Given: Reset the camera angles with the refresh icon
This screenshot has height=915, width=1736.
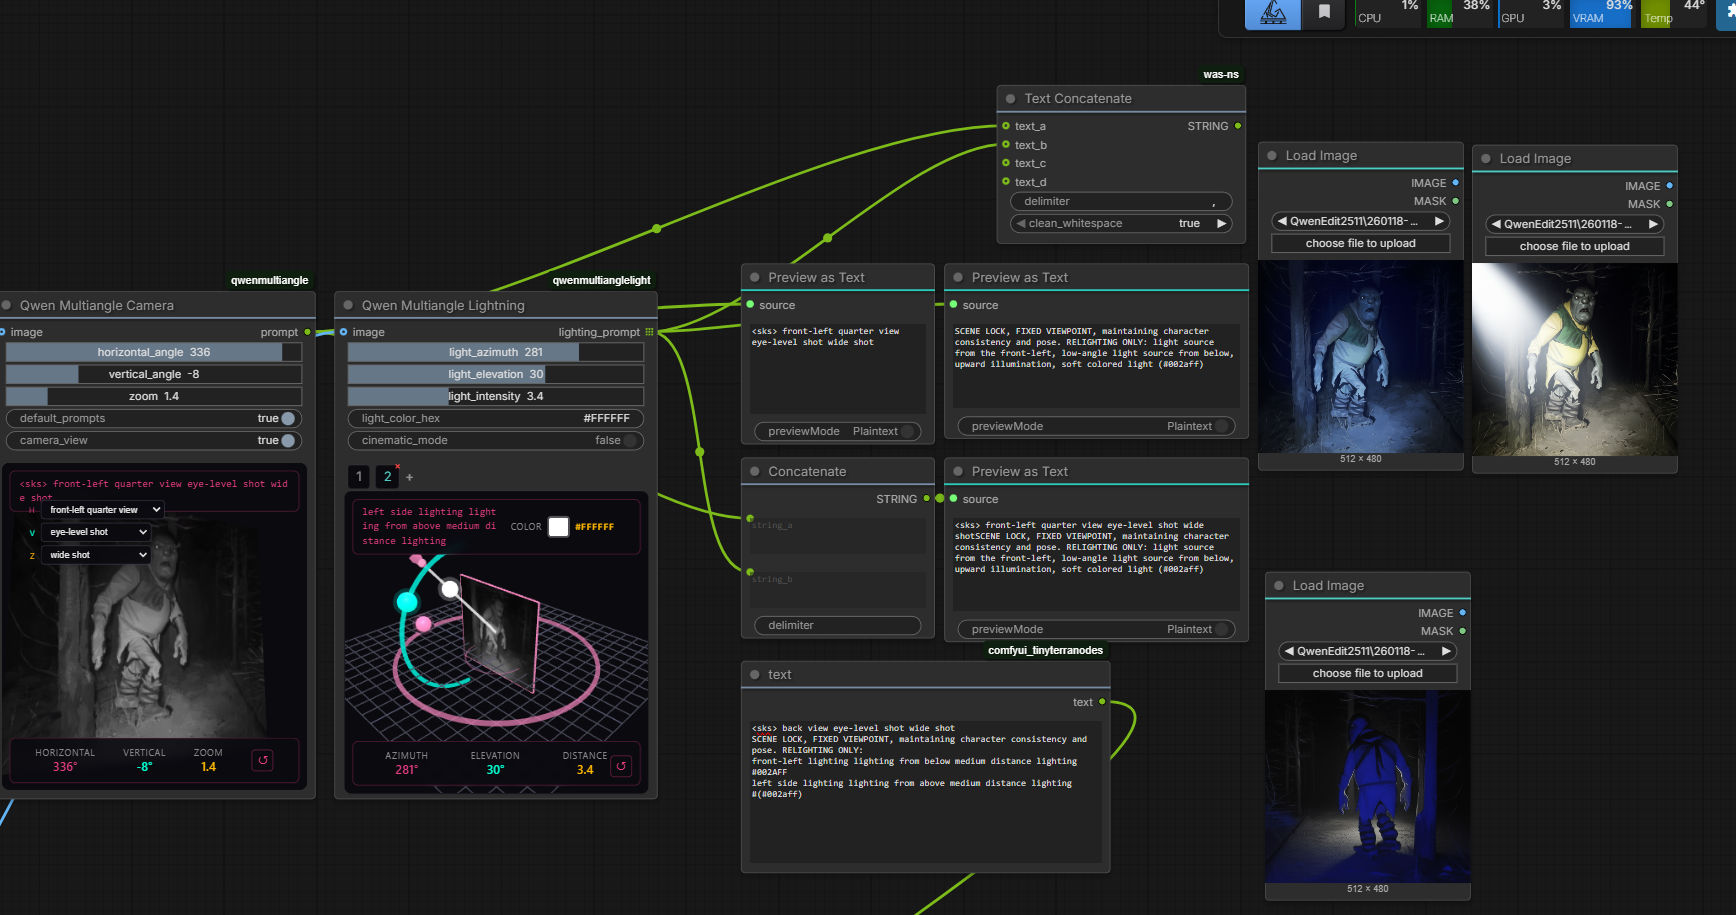Looking at the screenshot, I should pos(263,760).
